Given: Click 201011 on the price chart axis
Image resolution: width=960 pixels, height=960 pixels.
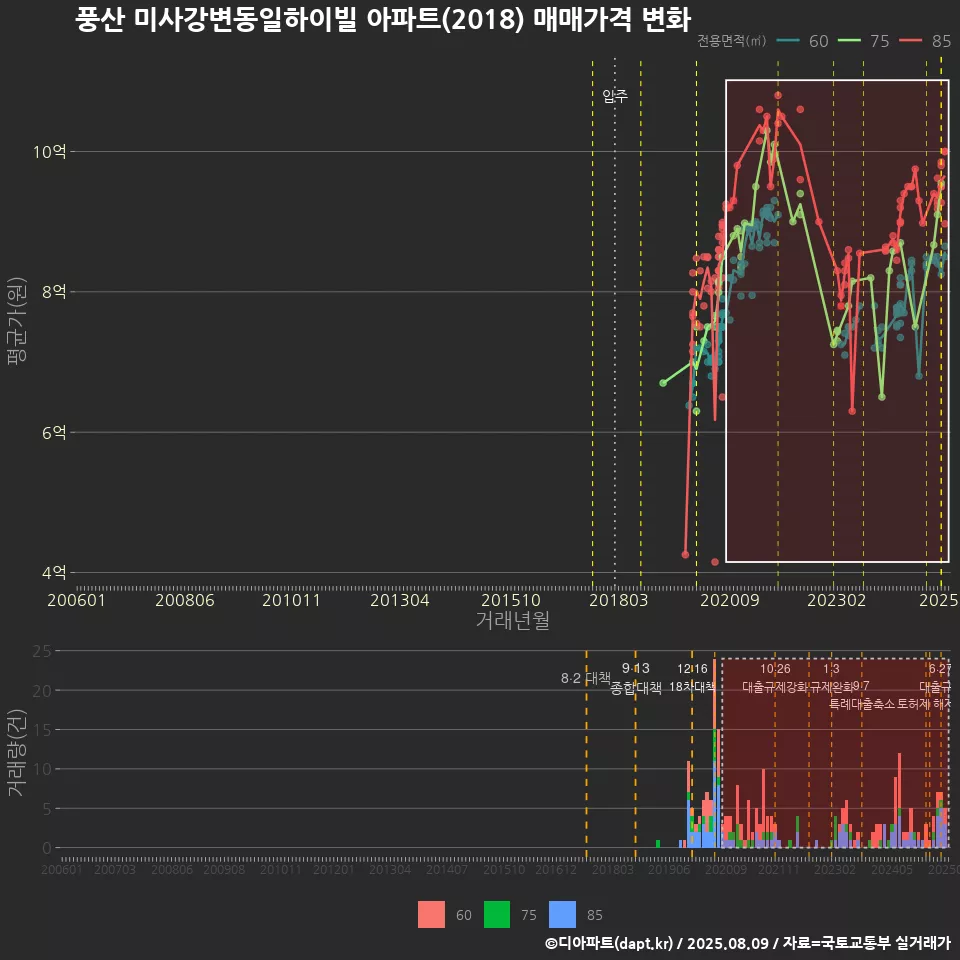Looking at the screenshot, I should [x=291, y=600].
